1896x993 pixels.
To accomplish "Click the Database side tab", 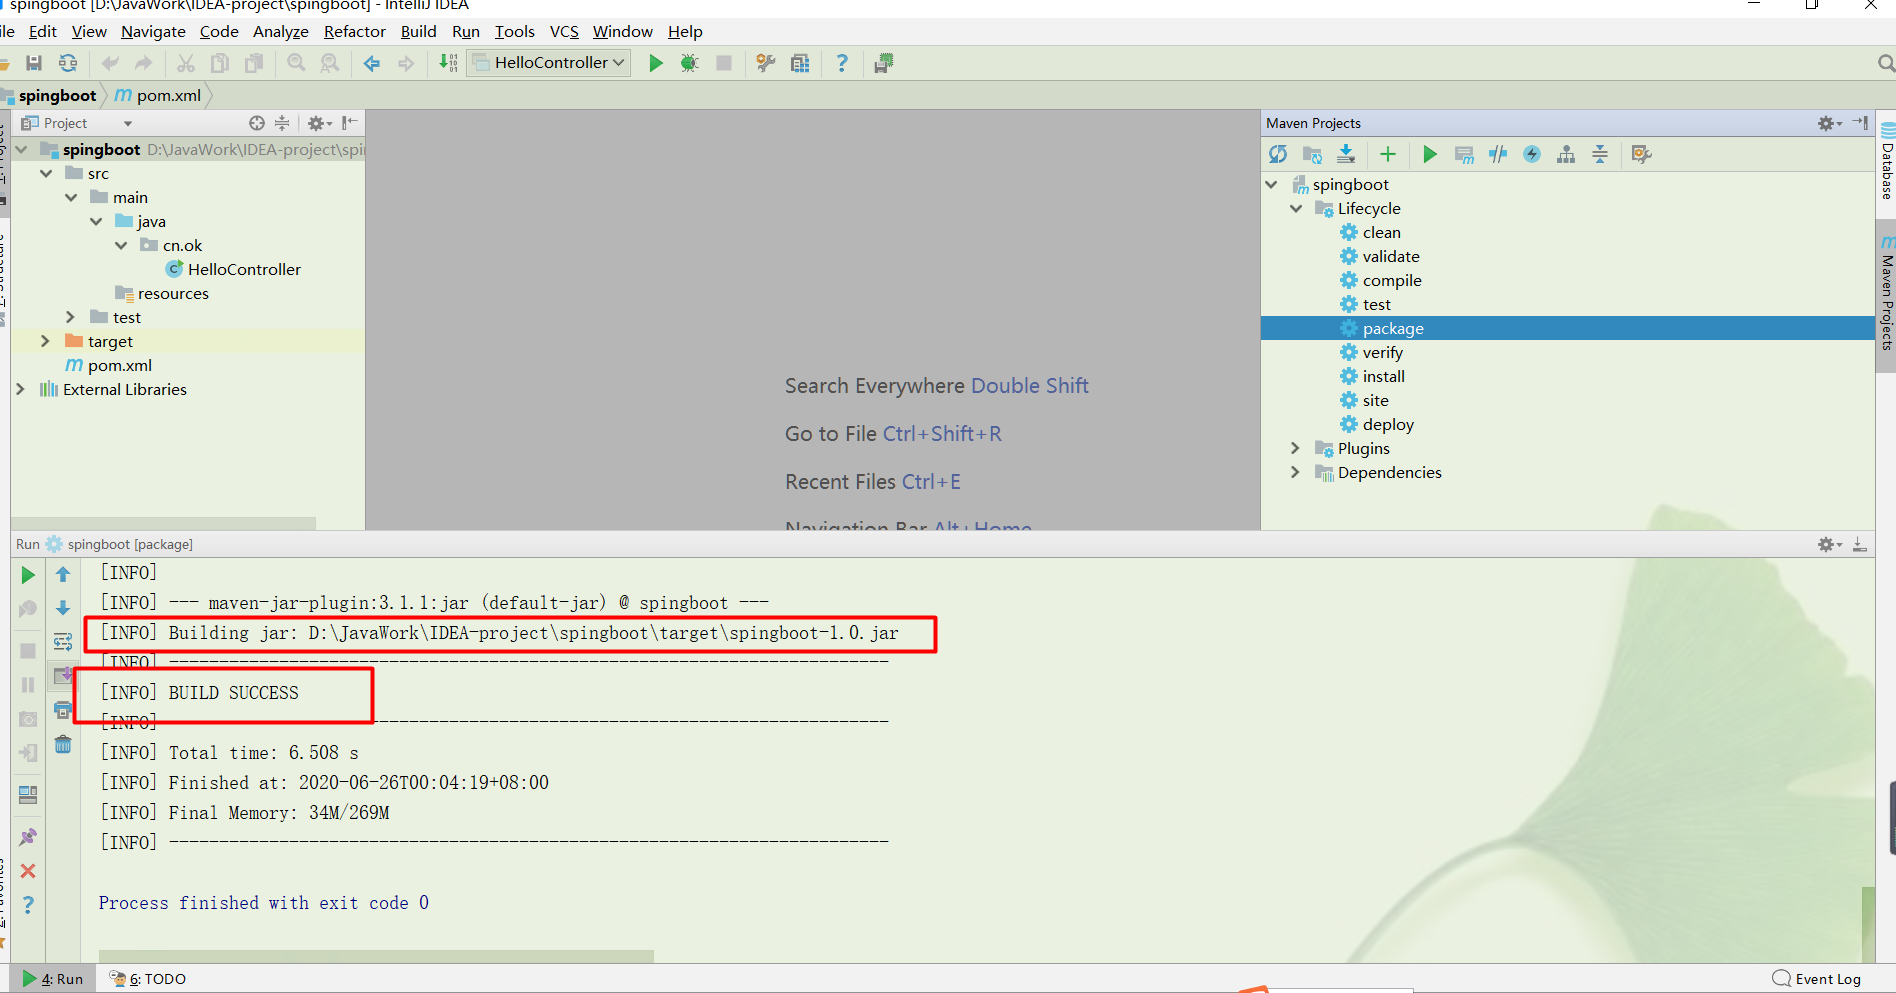I will click(x=1887, y=160).
